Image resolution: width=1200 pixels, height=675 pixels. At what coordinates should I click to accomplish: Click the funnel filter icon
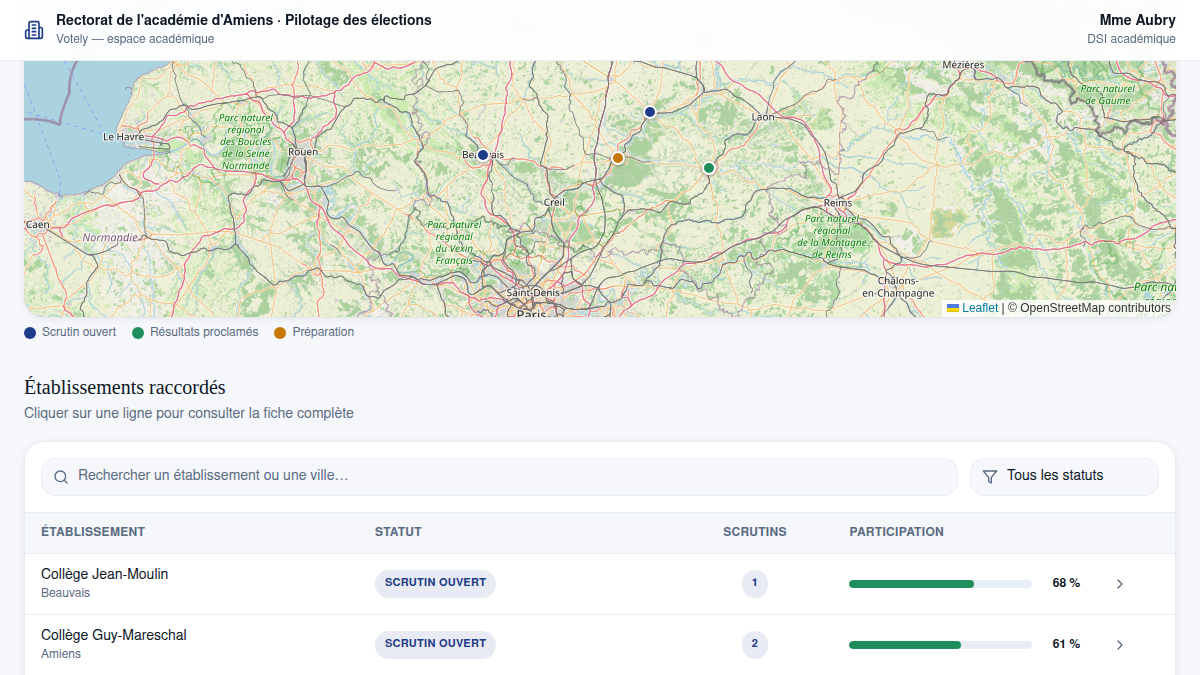(990, 477)
